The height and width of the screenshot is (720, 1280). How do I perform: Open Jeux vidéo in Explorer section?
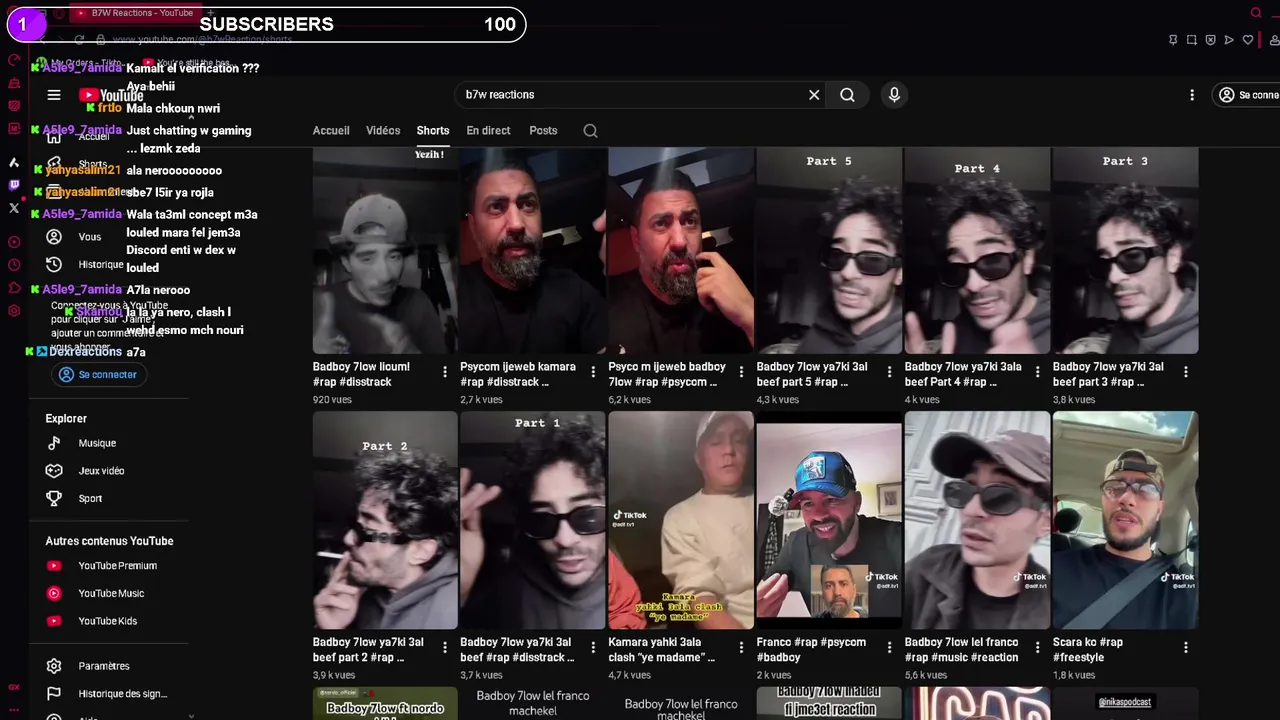101,471
